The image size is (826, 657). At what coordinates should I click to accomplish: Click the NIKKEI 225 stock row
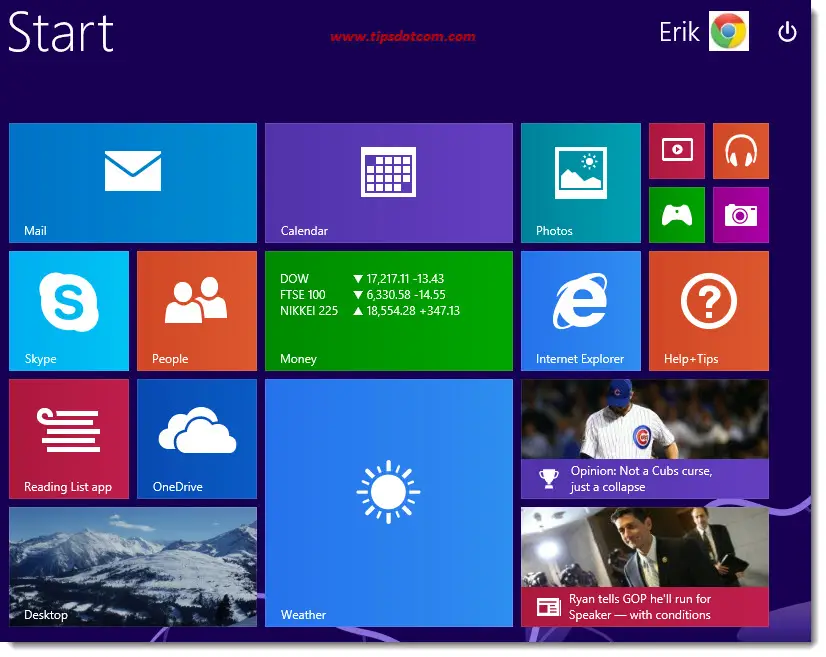[370, 311]
